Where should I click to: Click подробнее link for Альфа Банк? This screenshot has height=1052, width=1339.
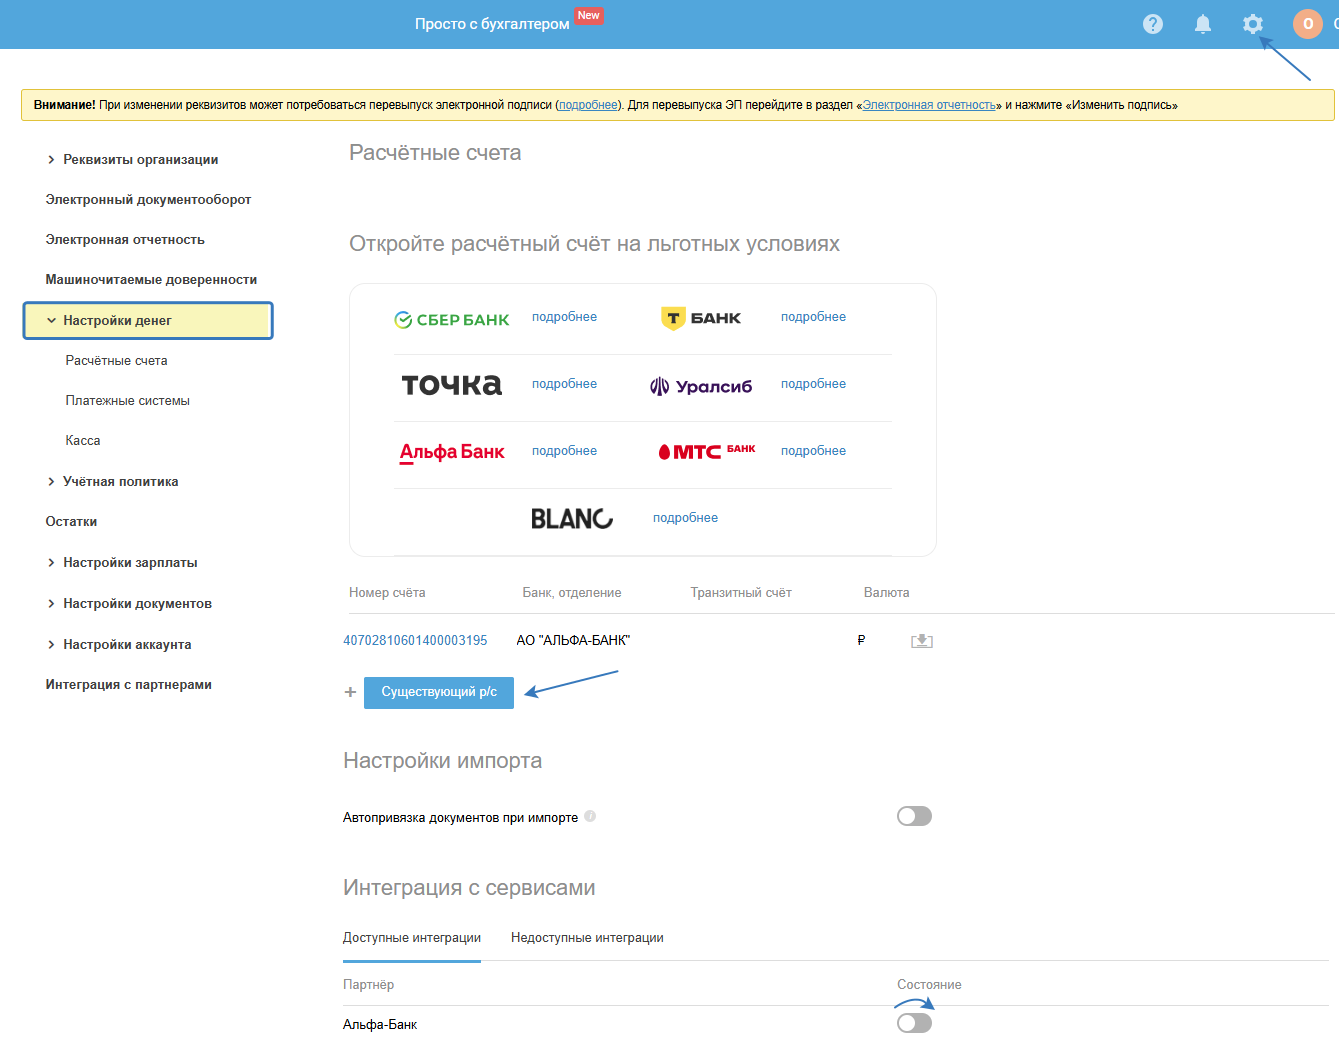564,451
